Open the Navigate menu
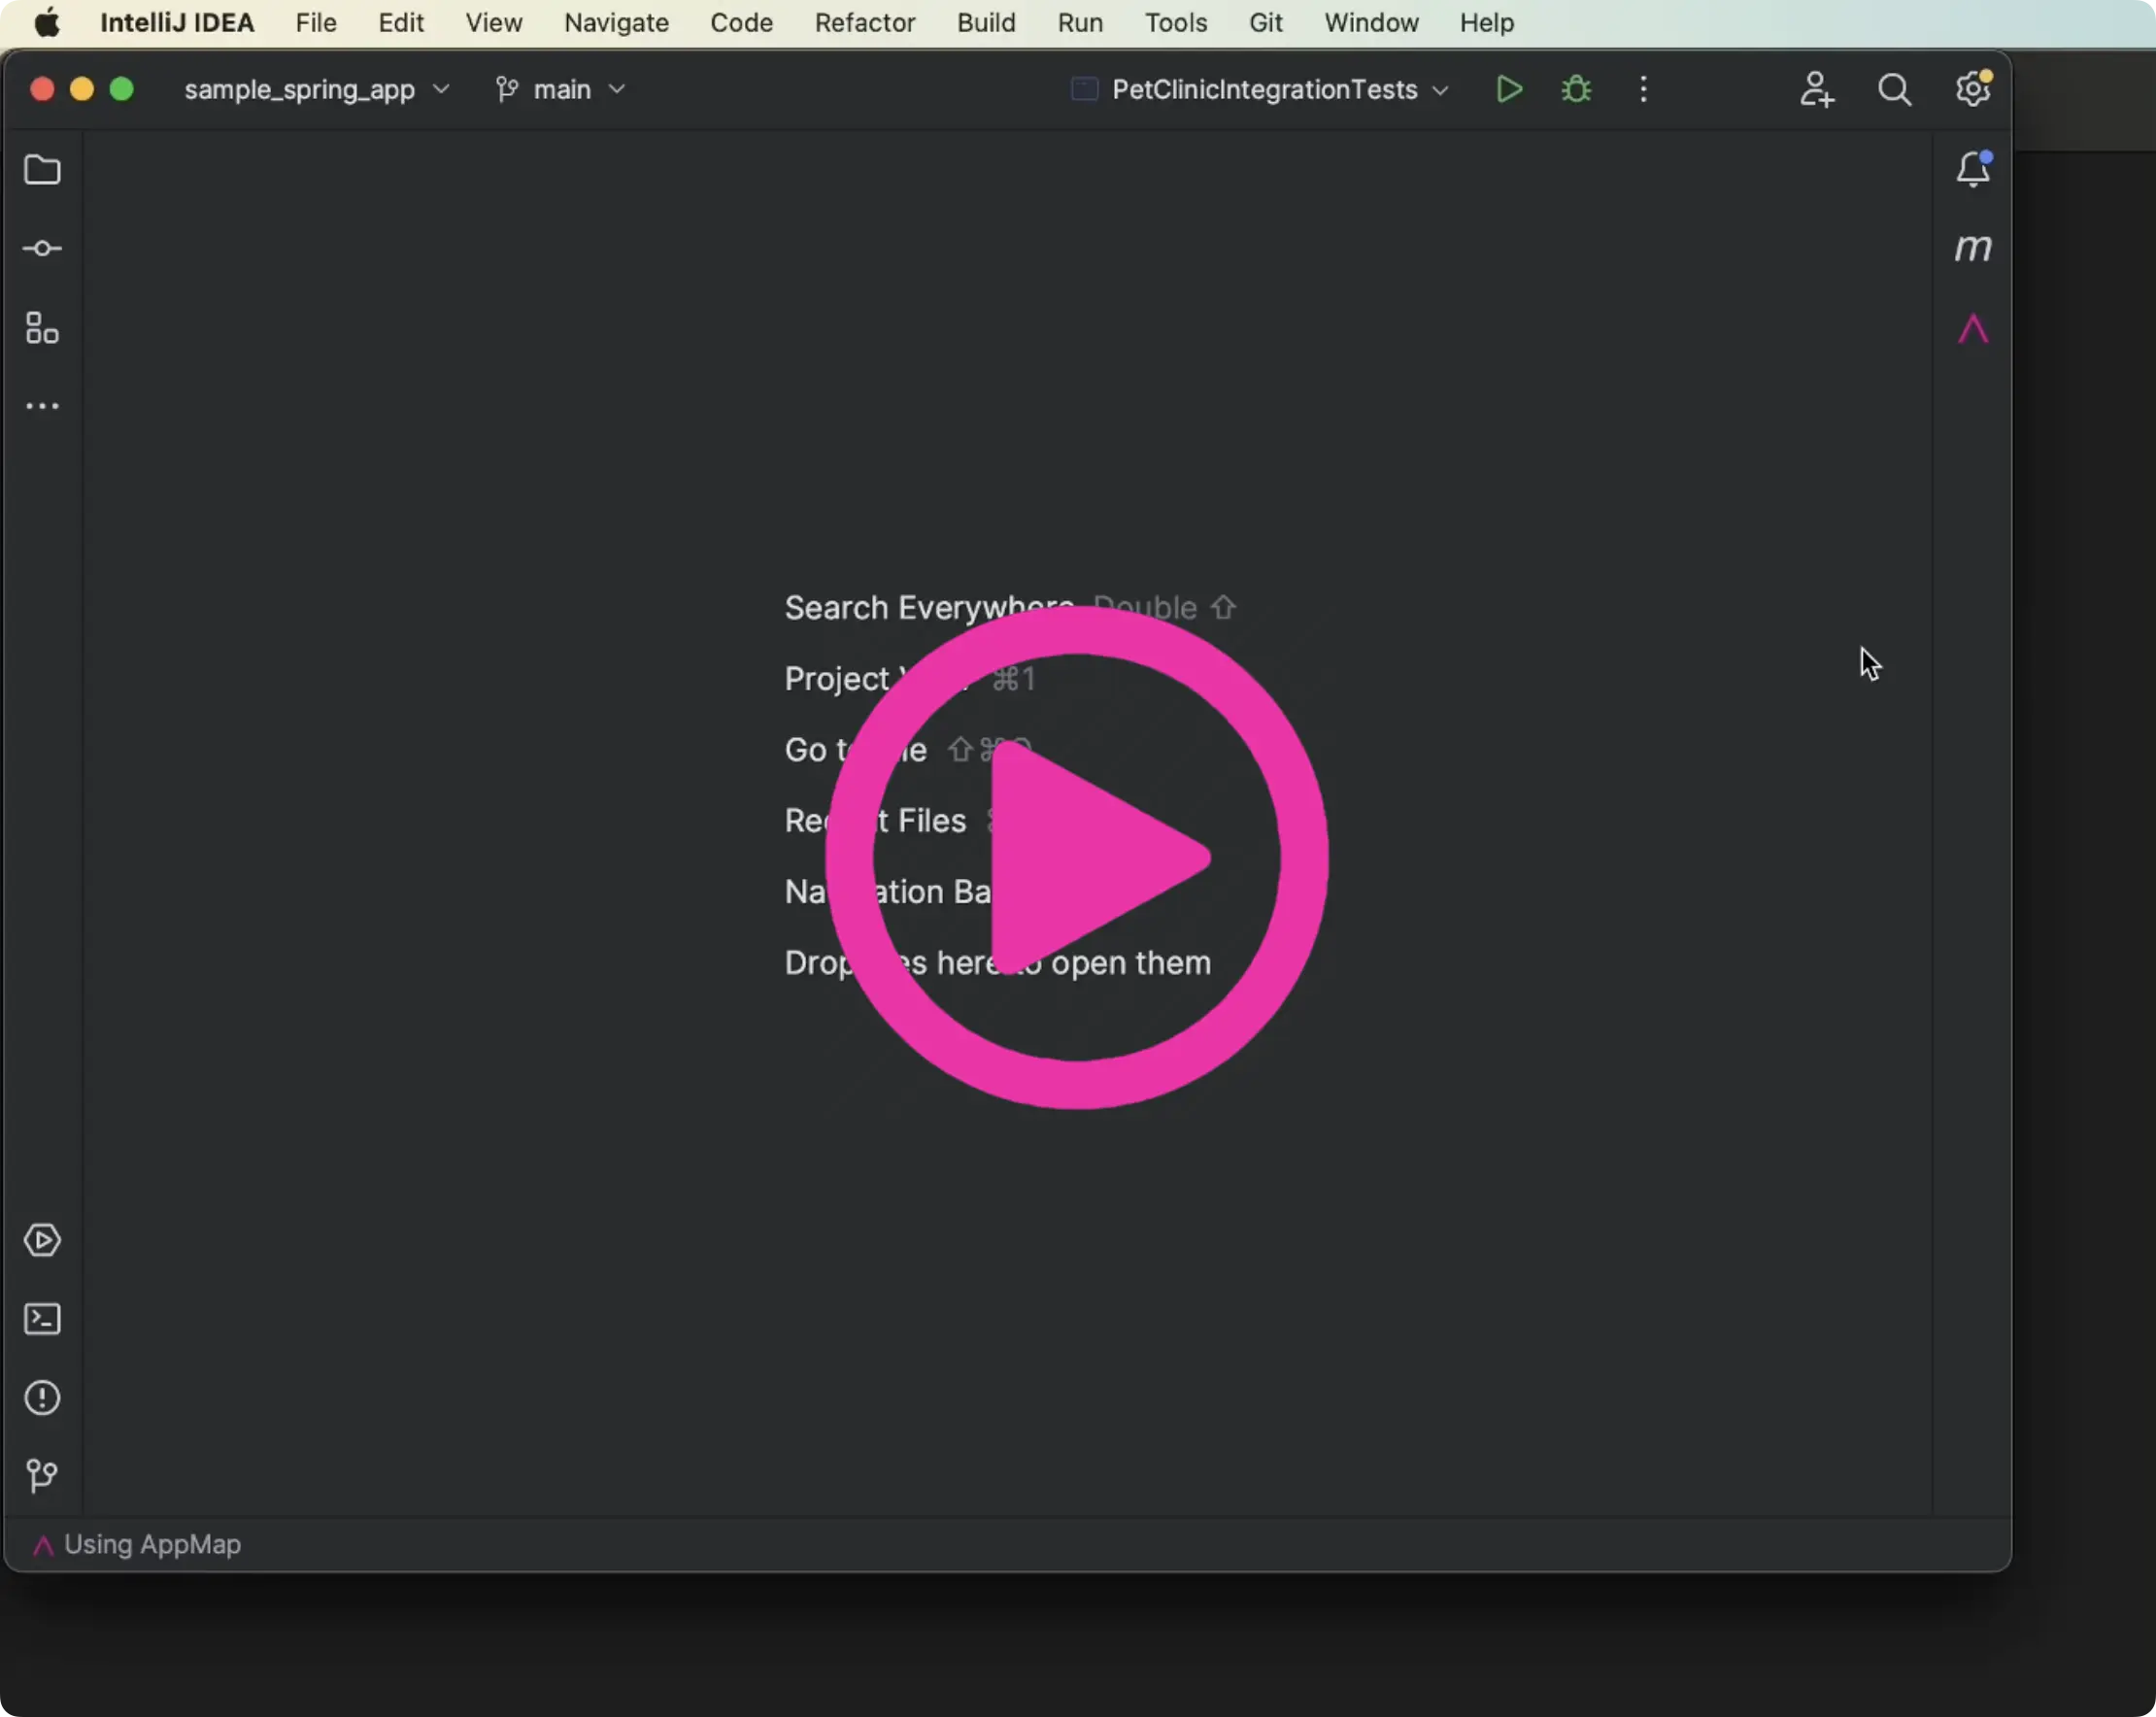Viewport: 2156px width, 1717px height. click(616, 22)
